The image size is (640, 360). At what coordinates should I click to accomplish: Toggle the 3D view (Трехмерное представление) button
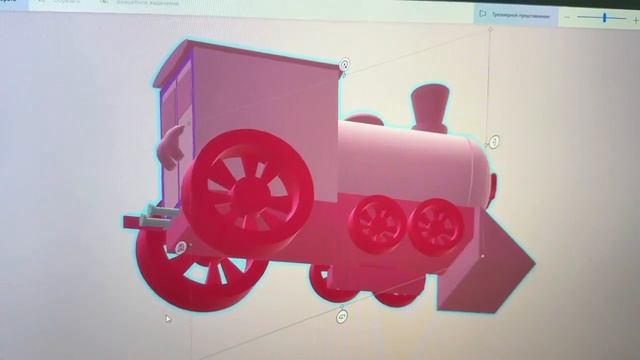point(516,16)
